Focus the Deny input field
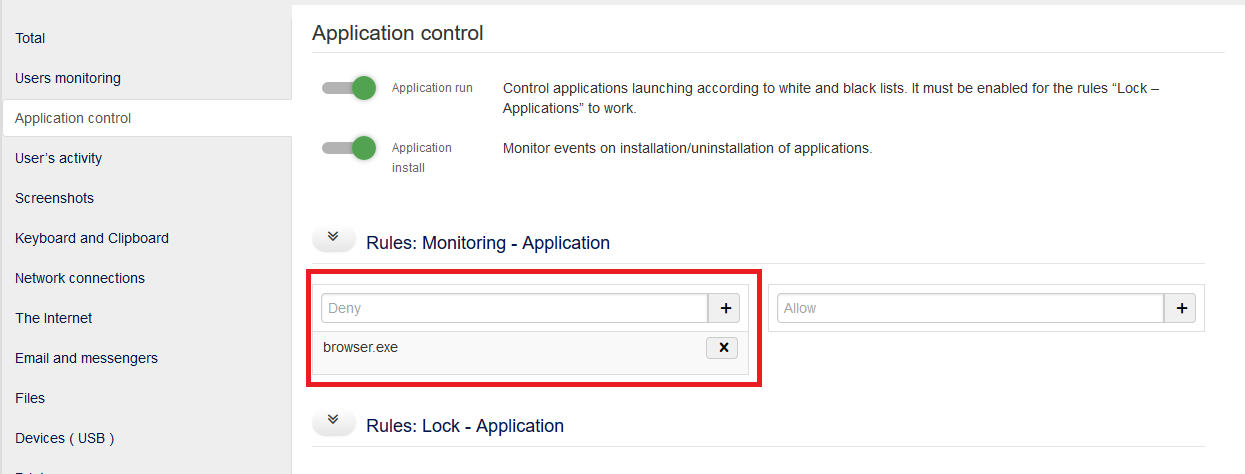The width and height of the screenshot is (1245, 474). [x=514, y=309]
